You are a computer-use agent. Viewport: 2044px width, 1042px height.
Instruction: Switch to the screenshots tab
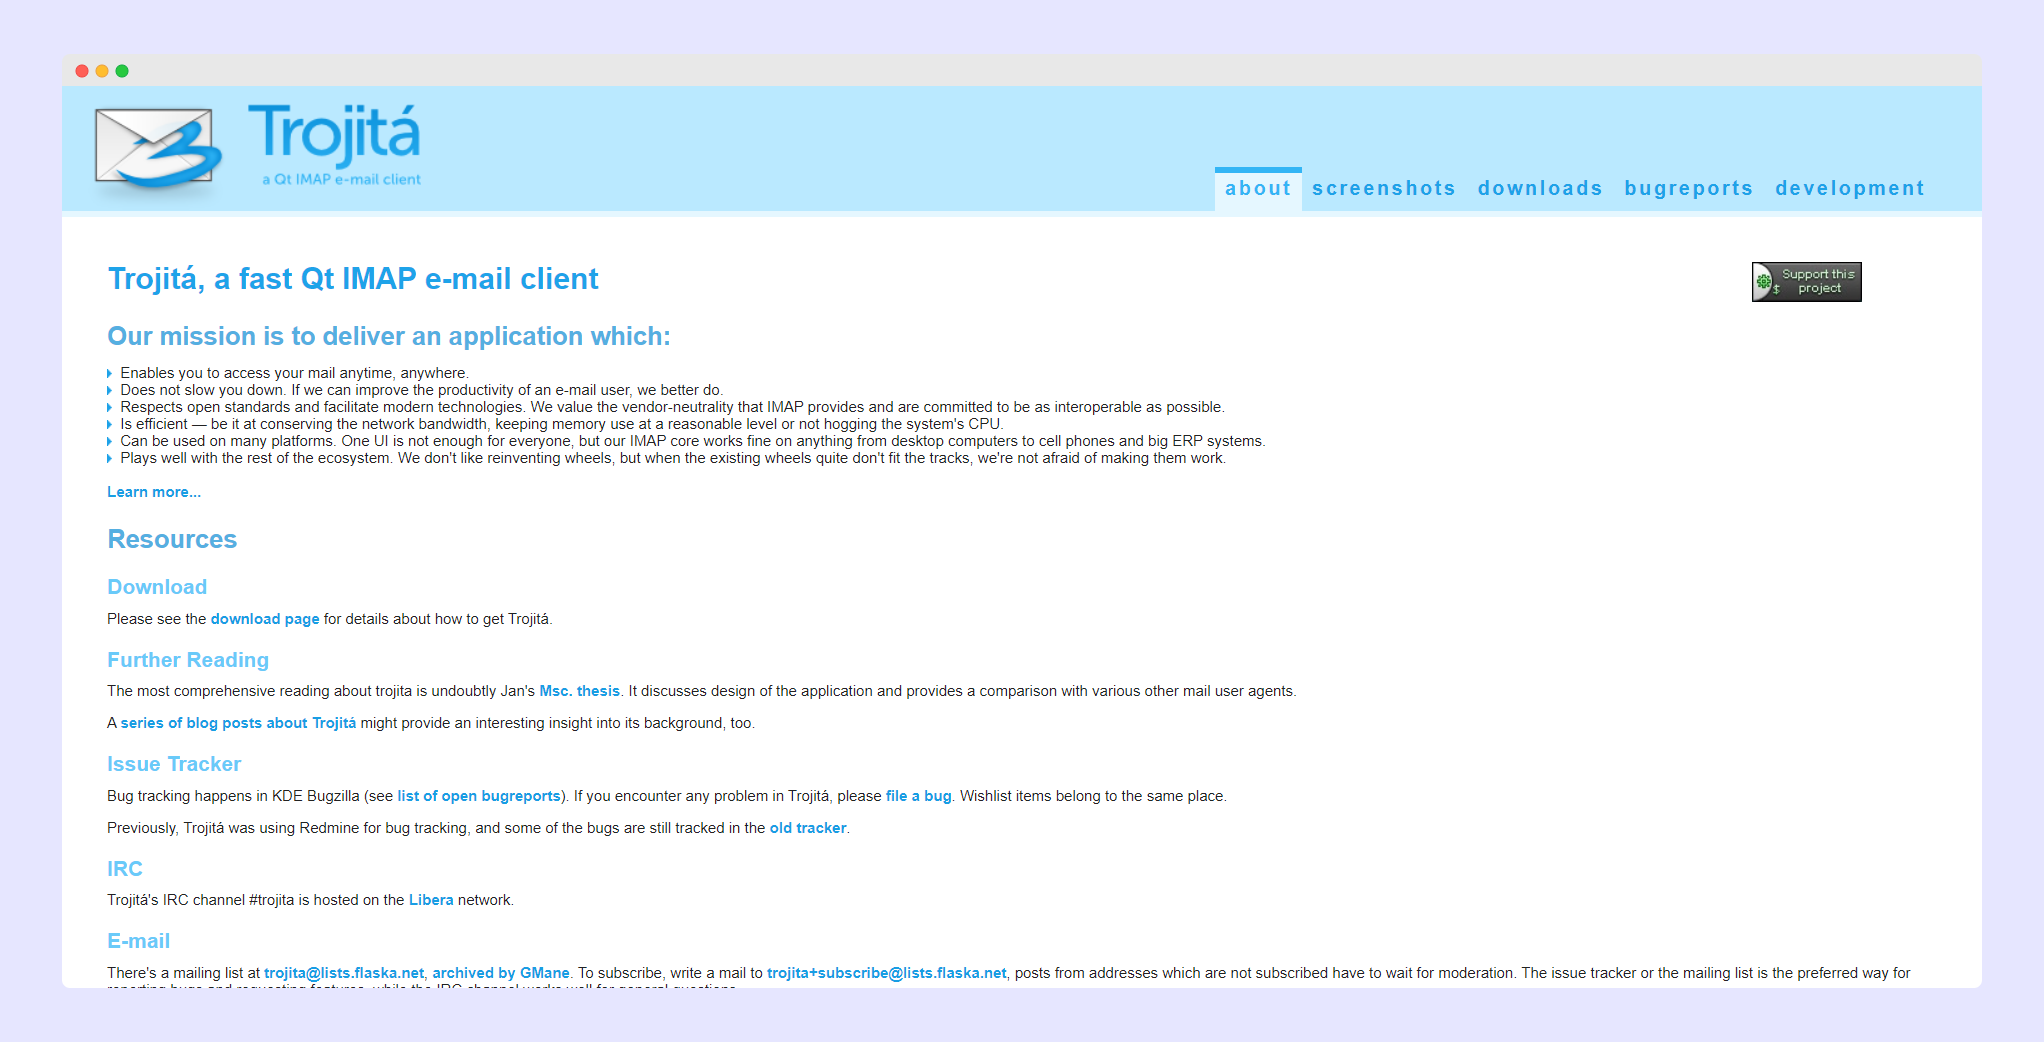coord(1384,188)
